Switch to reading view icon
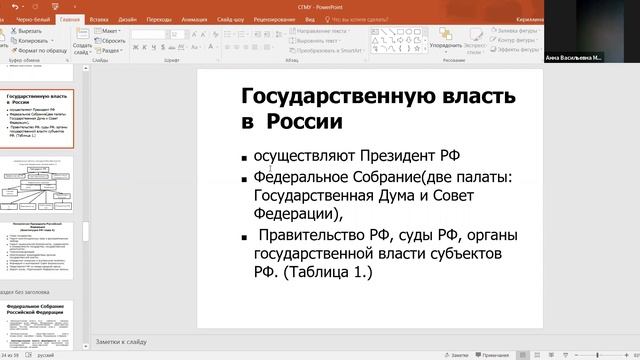This screenshot has width=640, height=360. point(551,355)
